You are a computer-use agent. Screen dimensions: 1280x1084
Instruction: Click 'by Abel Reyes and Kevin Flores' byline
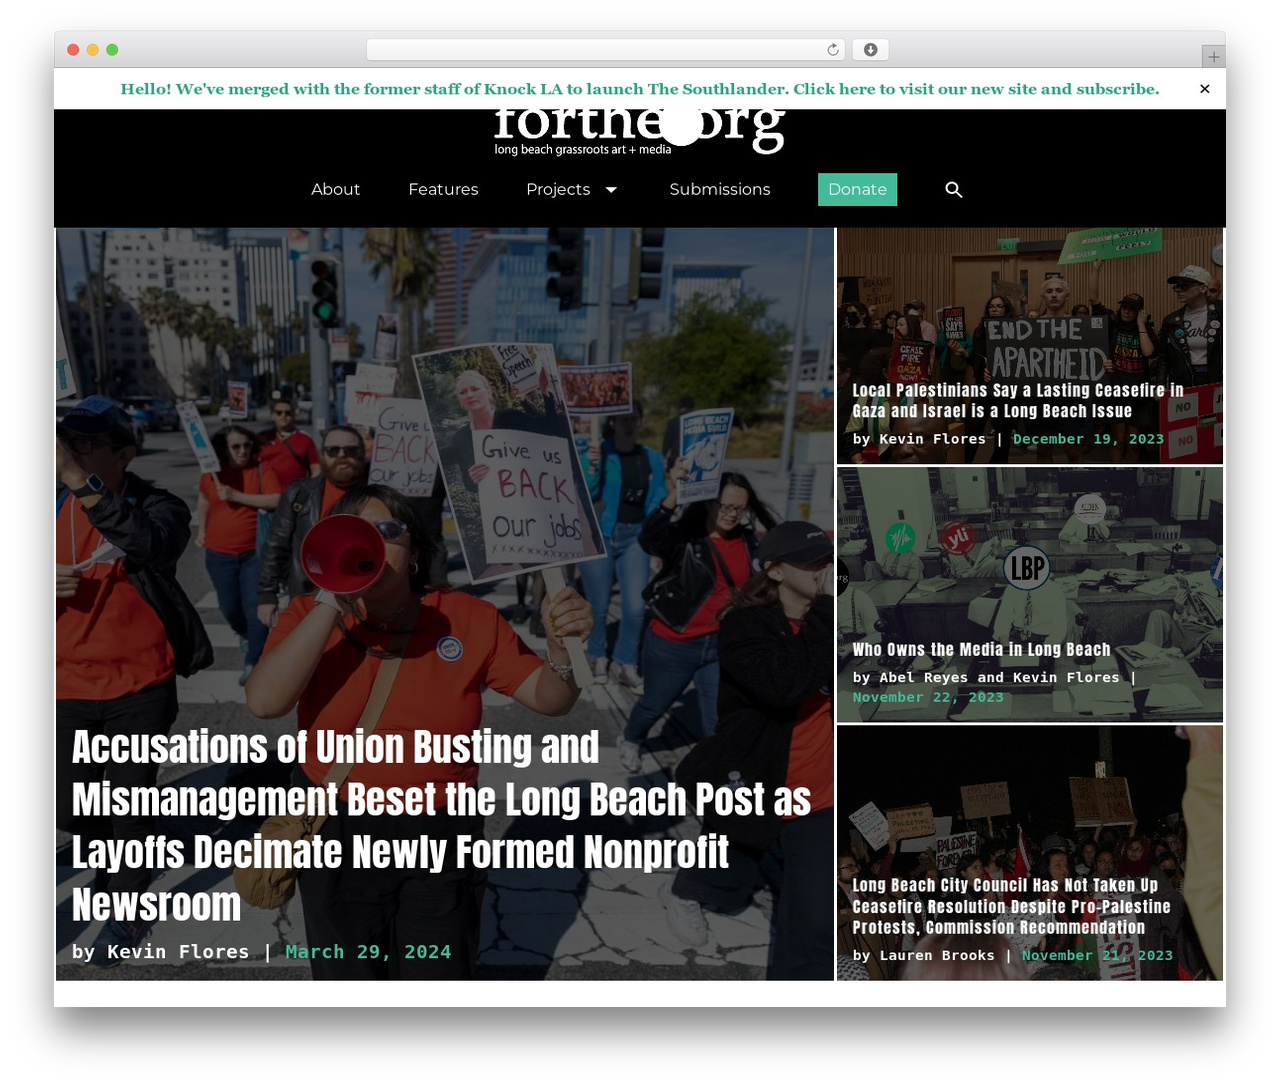(x=986, y=677)
